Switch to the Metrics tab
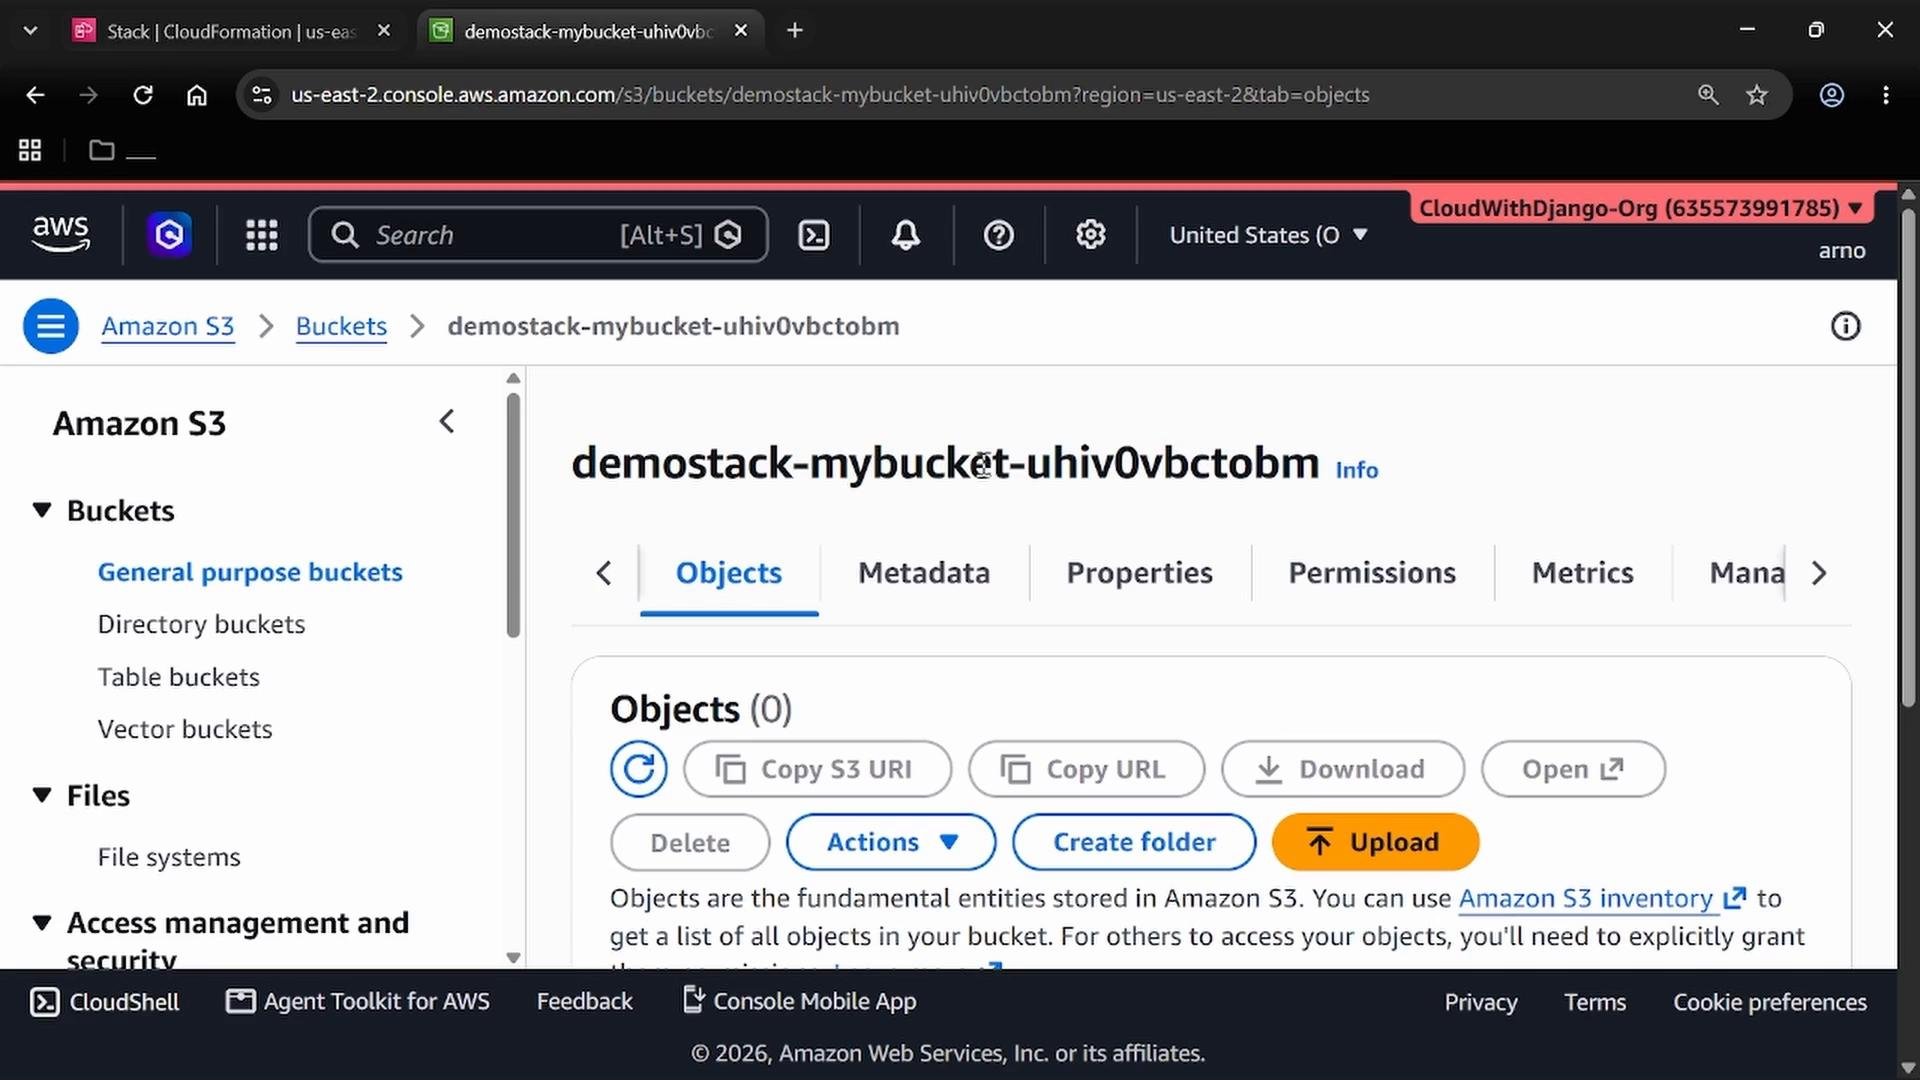The height and width of the screenshot is (1080, 1920). [1583, 573]
